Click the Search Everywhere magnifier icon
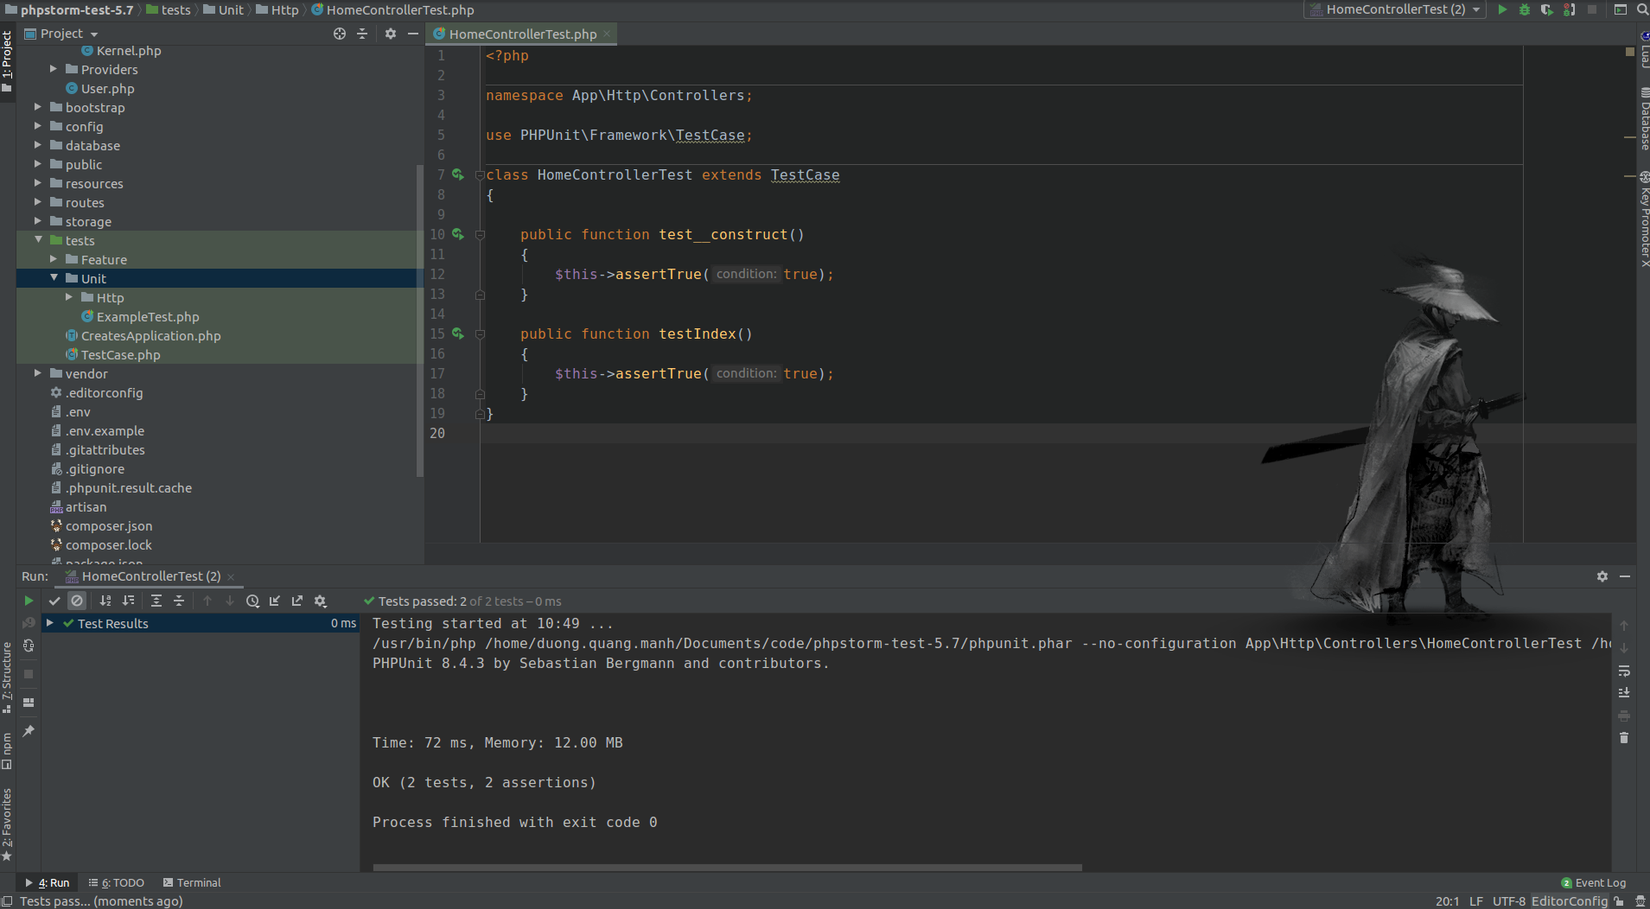1650x909 pixels. tap(1642, 9)
